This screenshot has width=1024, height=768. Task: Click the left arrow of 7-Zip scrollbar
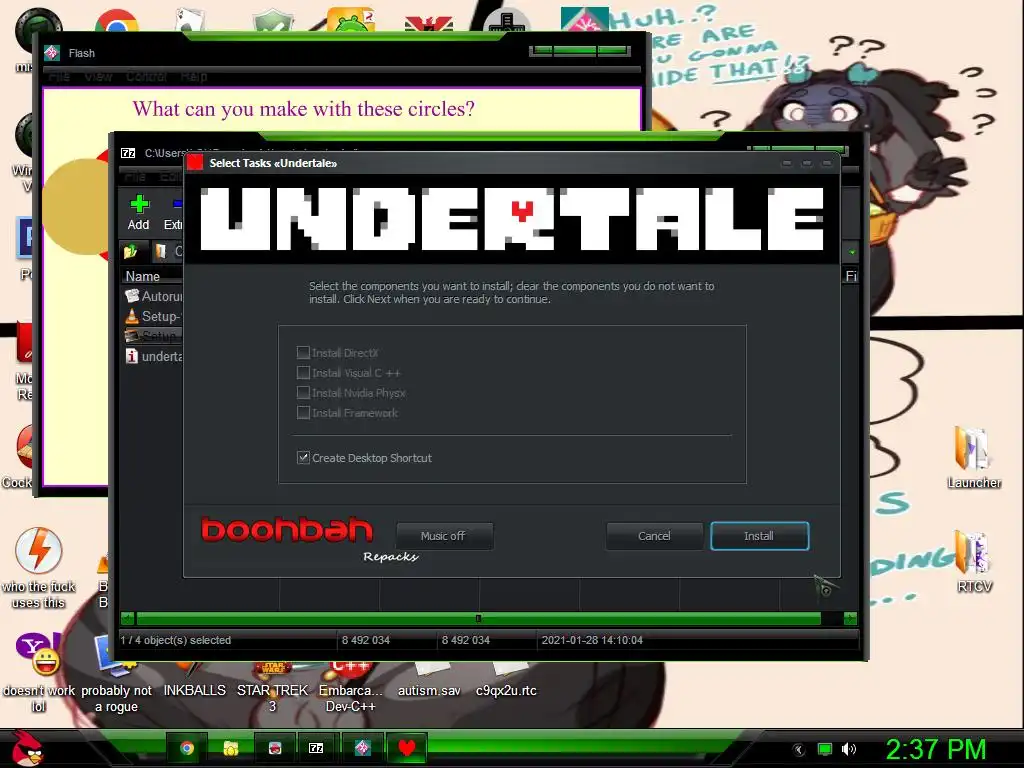tap(127, 618)
